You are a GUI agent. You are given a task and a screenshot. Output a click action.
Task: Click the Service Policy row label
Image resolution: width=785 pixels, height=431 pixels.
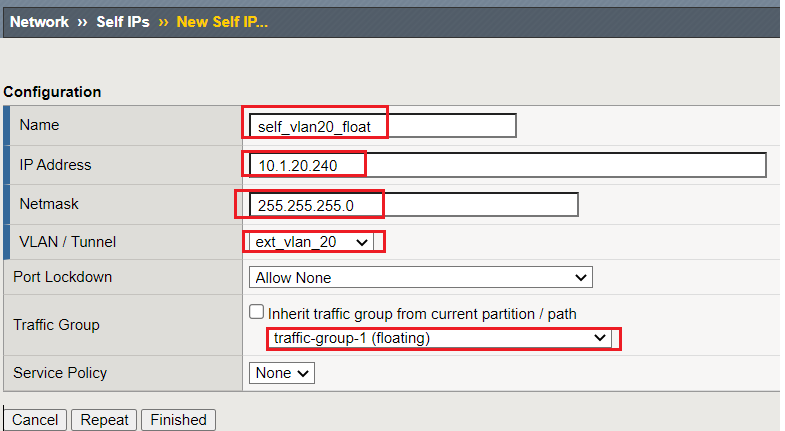pyautogui.click(x=60, y=373)
